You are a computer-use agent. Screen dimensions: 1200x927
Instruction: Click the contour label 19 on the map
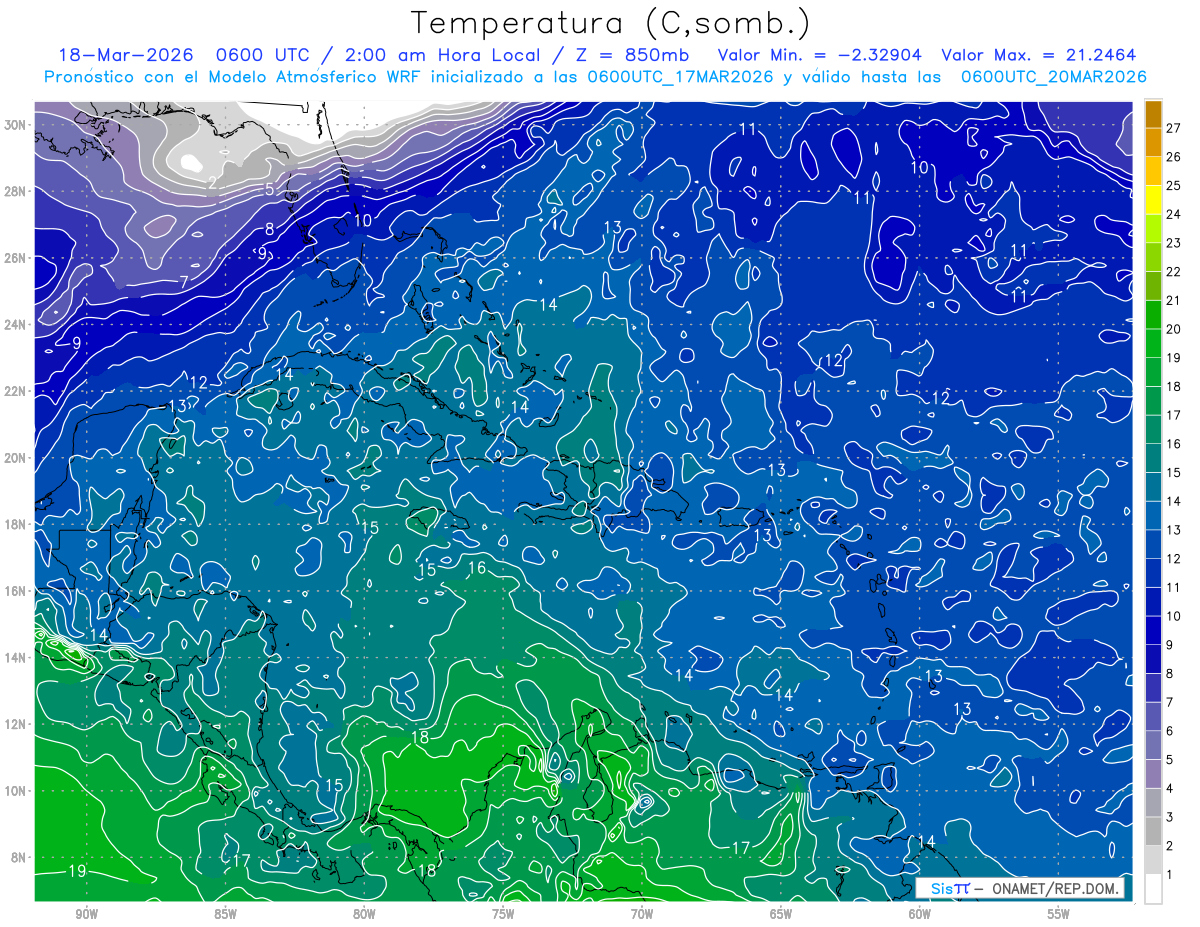[77, 871]
